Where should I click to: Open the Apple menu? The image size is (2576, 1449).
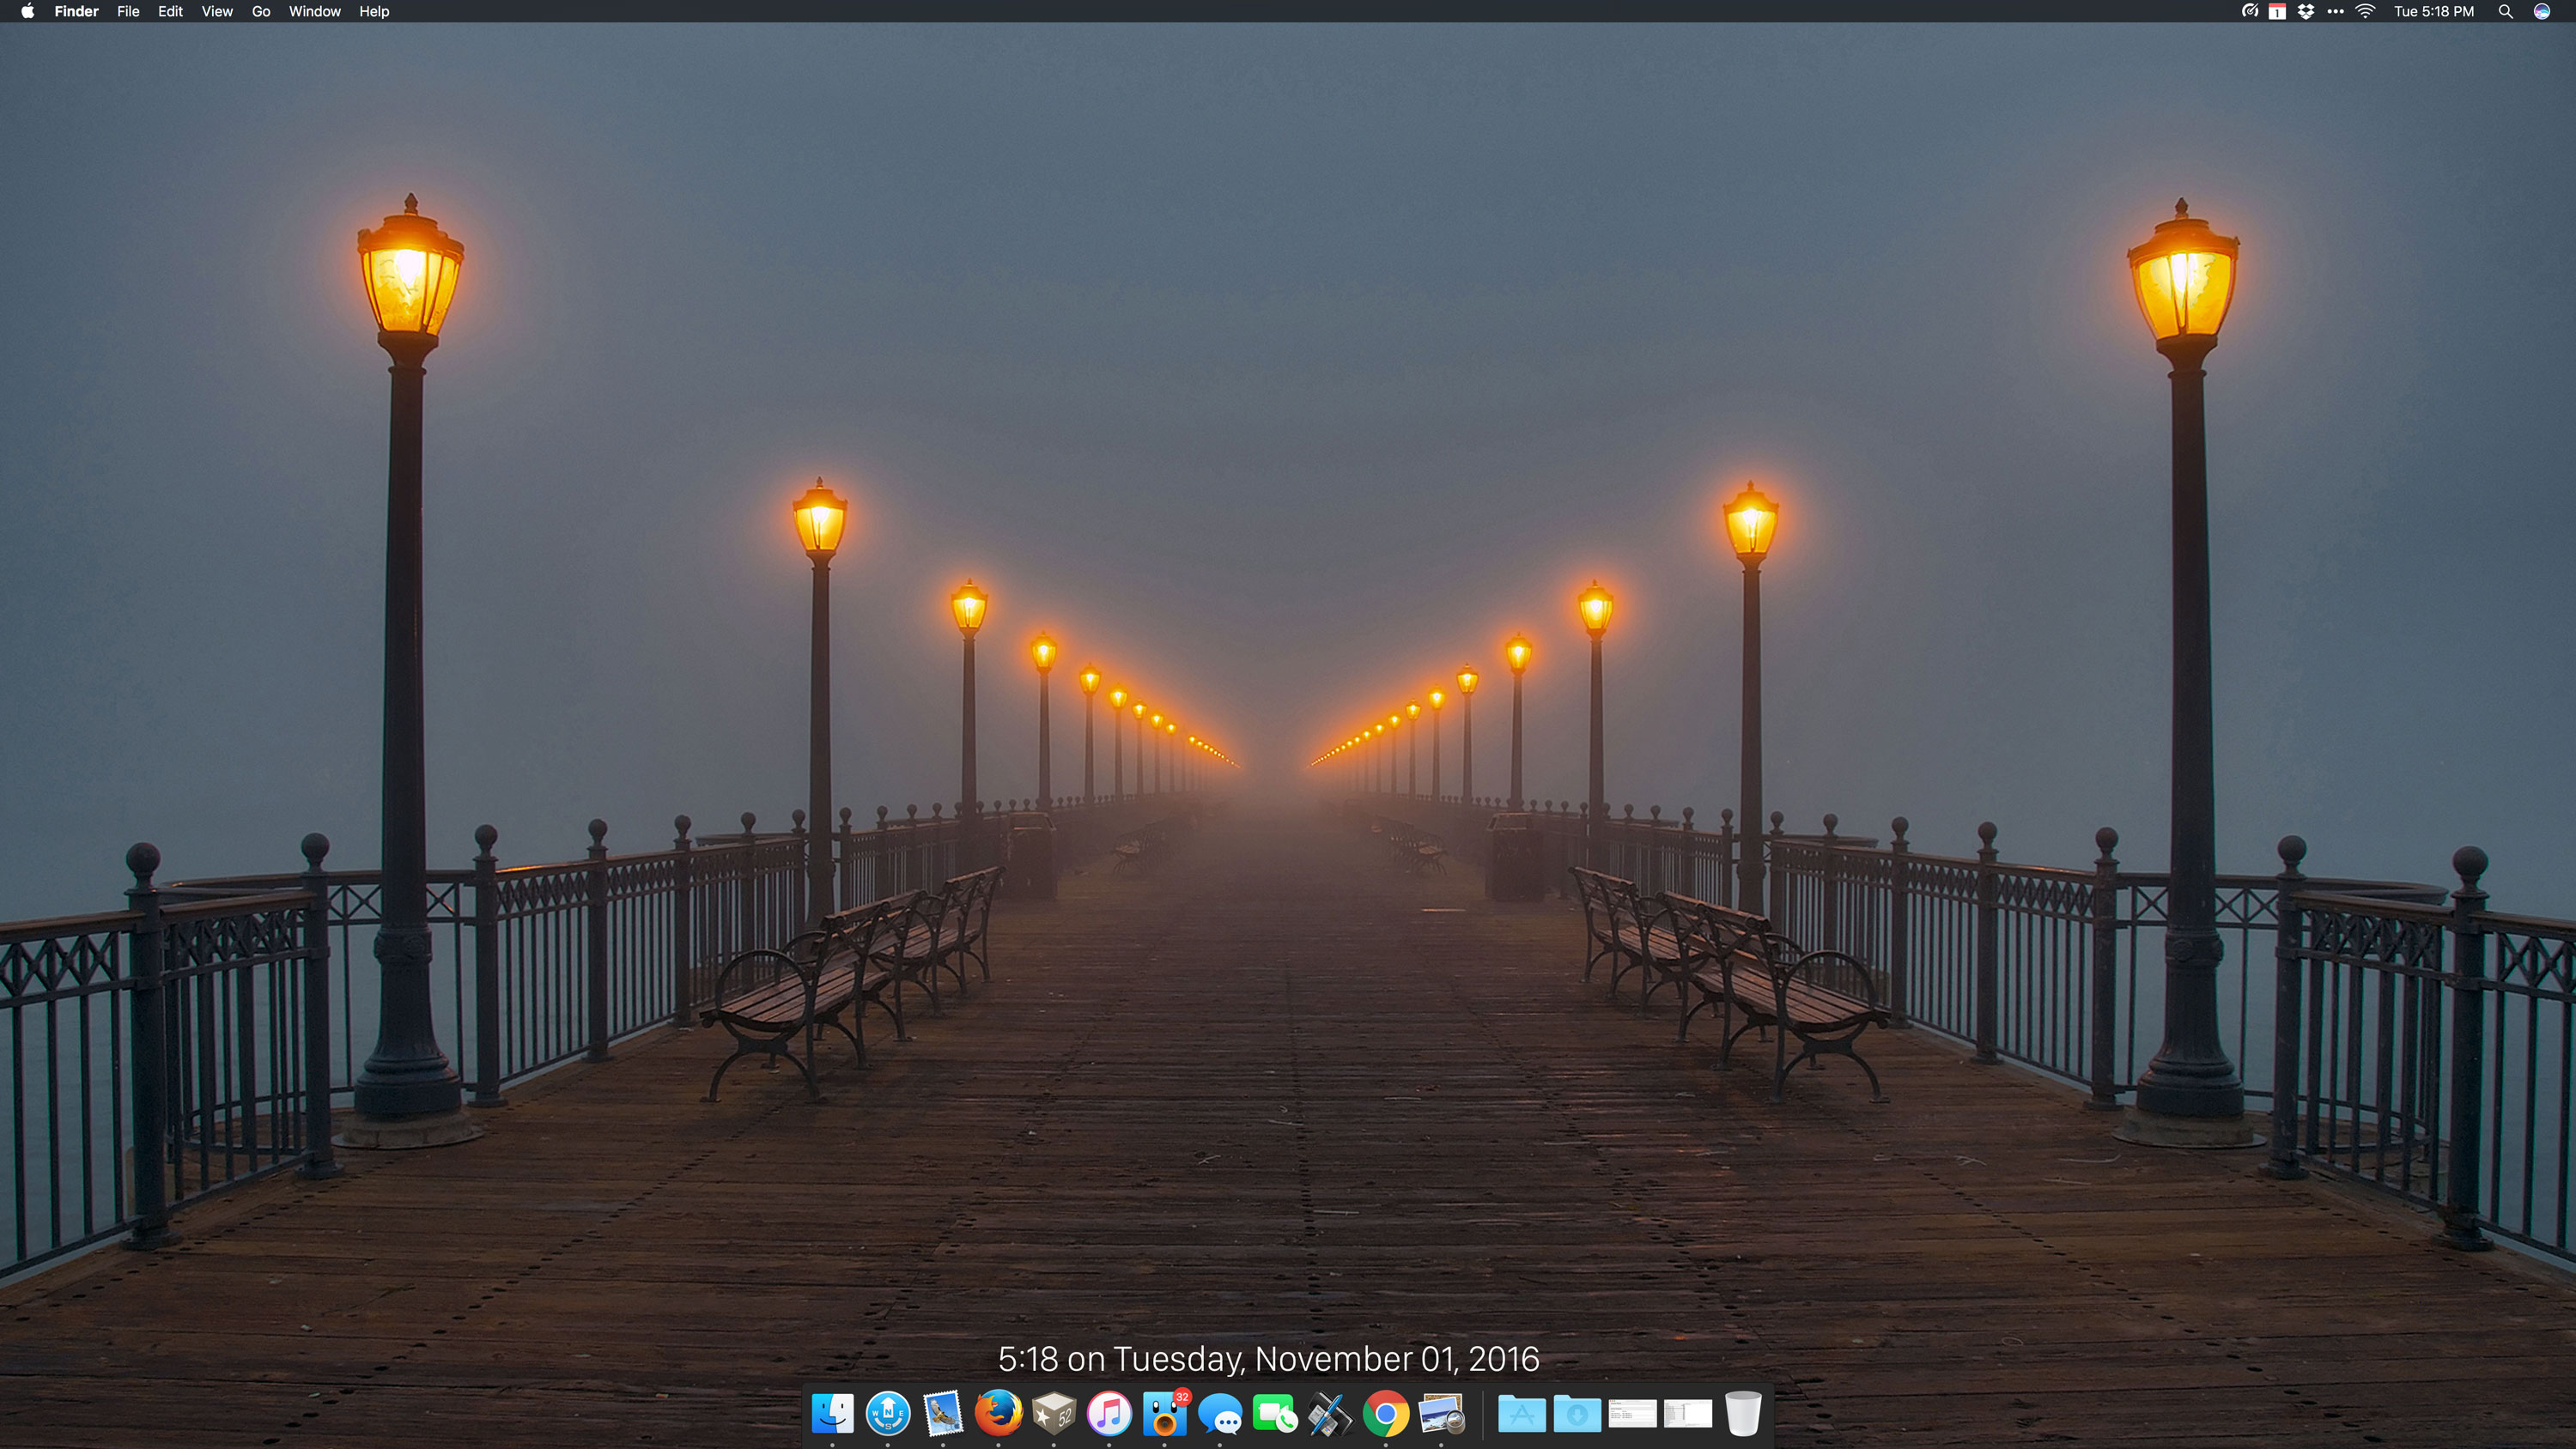pyautogui.click(x=28, y=12)
